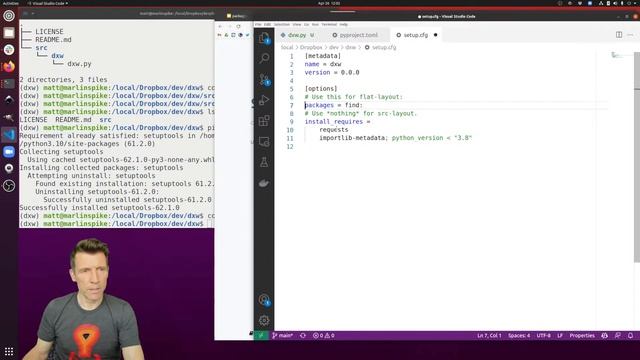Click the importlib-metadata line
Screen dimensions: 640x360
[395, 138]
